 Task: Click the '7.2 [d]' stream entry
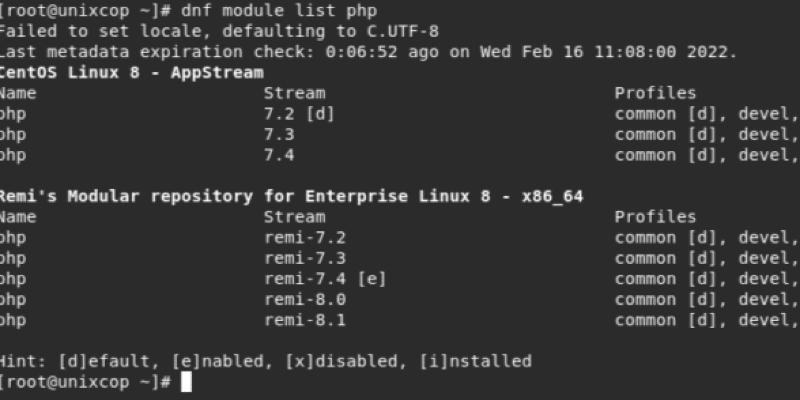pyautogui.click(x=298, y=114)
